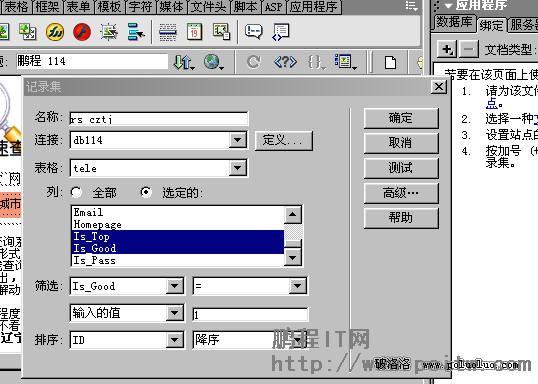Switch to the 文件头 insert tab
The height and width of the screenshot is (384, 538).
tap(208, 7)
